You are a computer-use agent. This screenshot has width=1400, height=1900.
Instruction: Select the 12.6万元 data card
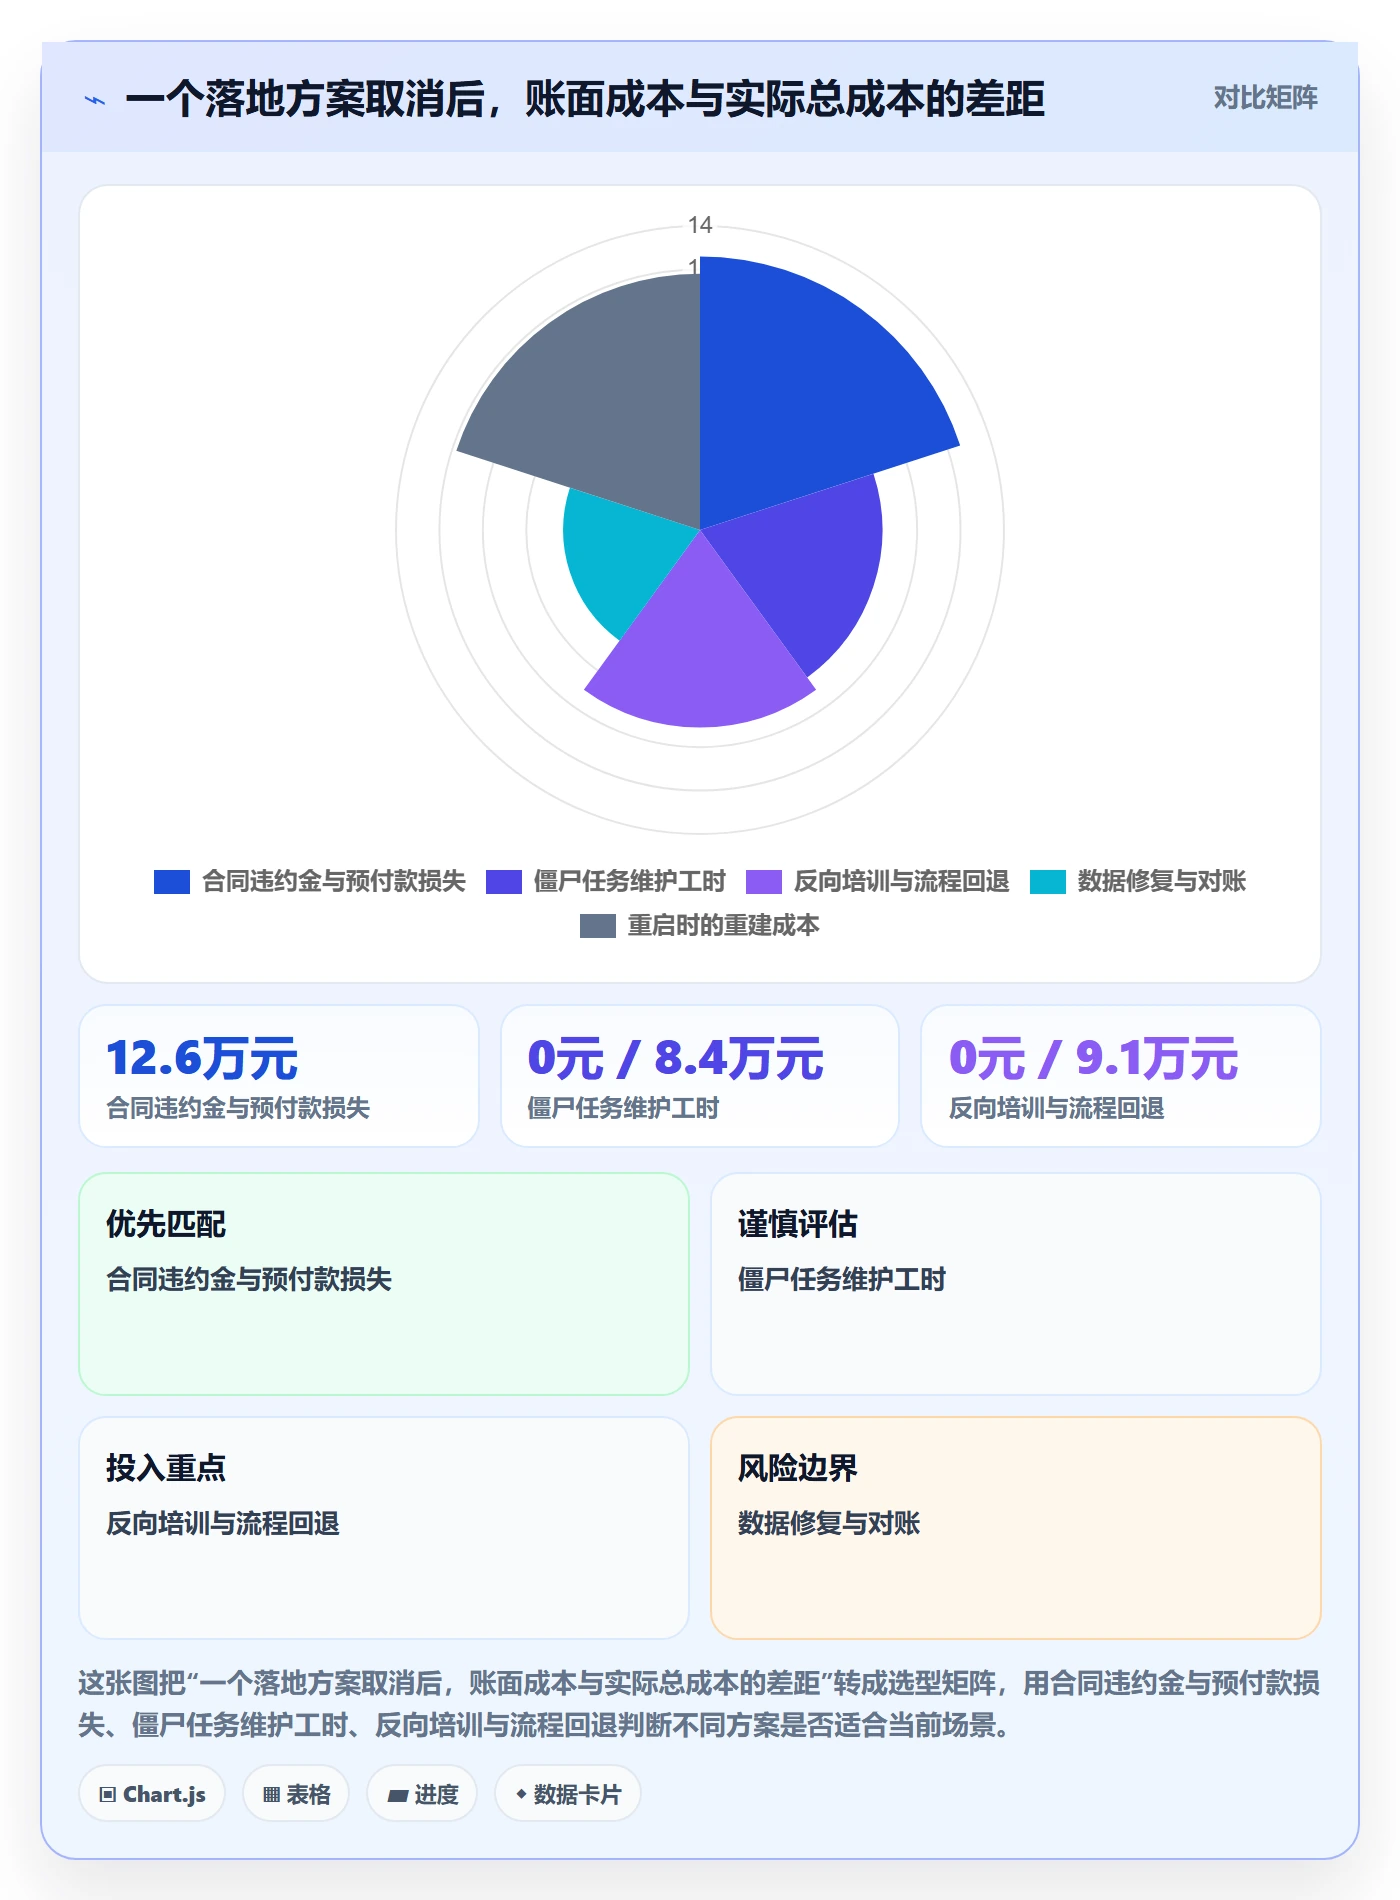(279, 1076)
